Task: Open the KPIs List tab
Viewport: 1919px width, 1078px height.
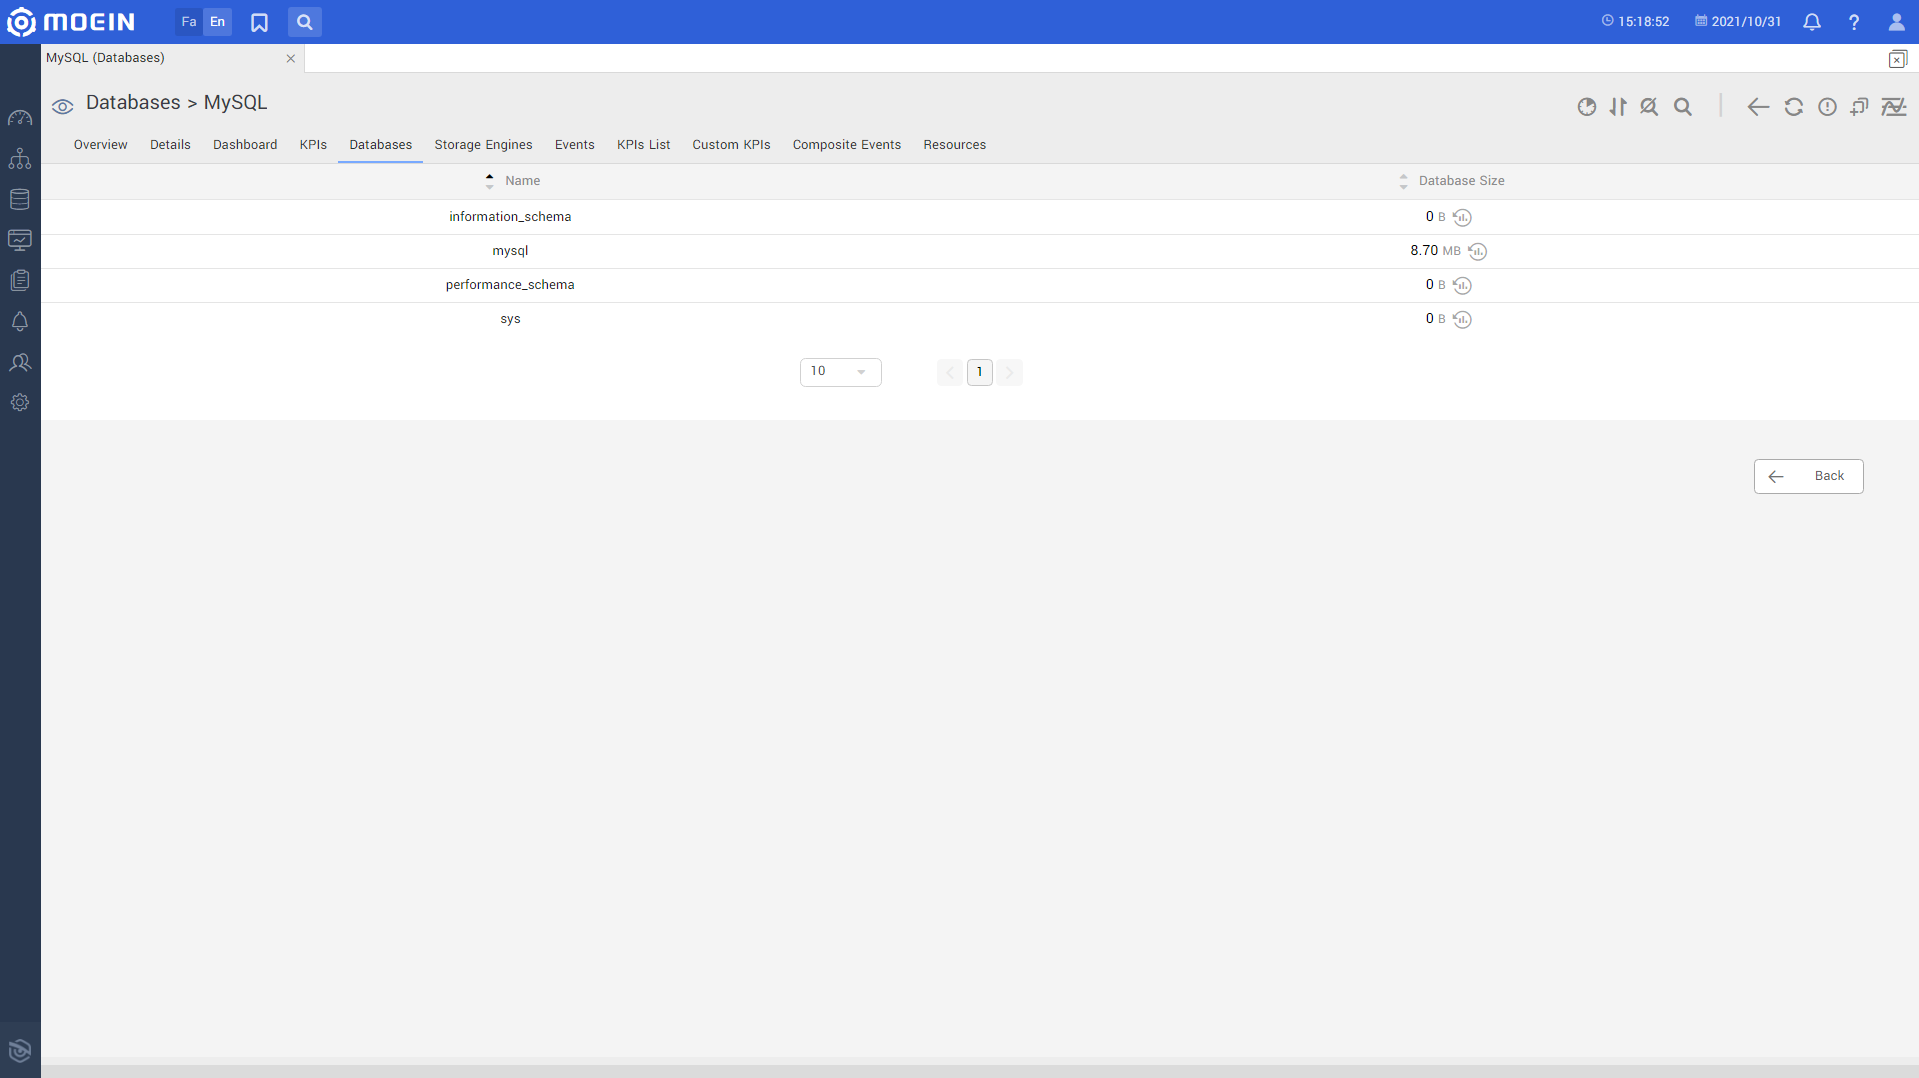Action: coord(643,145)
